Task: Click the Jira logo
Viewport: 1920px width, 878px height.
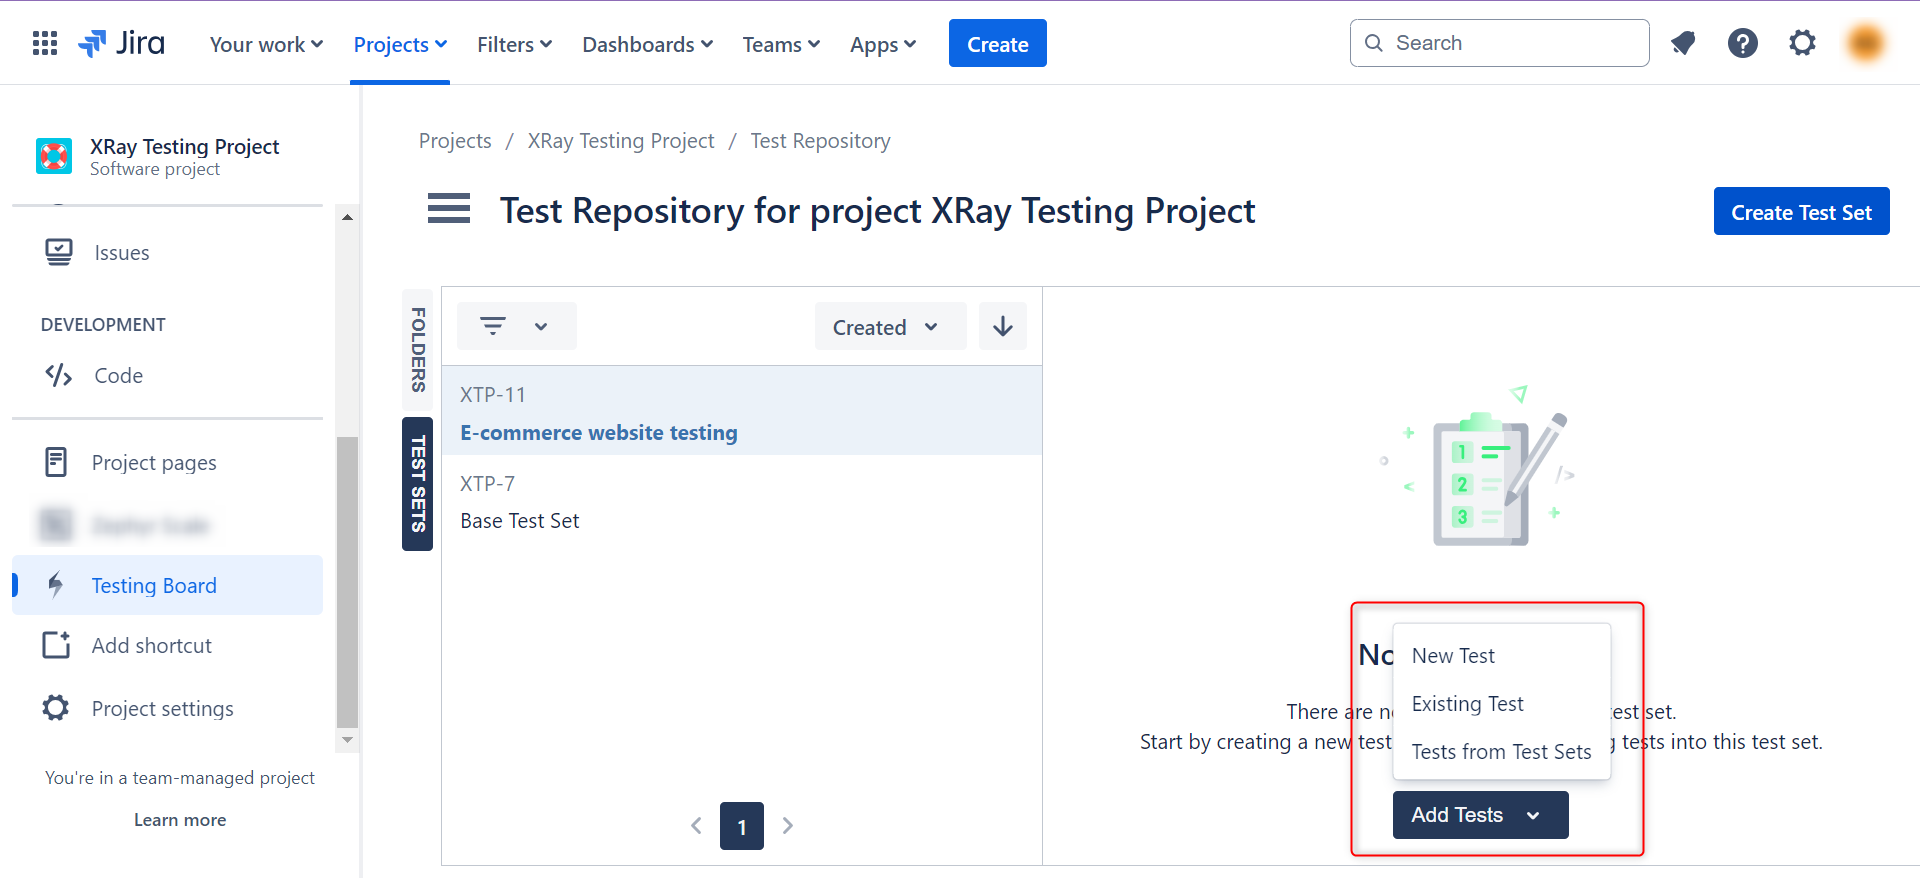Action: (x=122, y=43)
